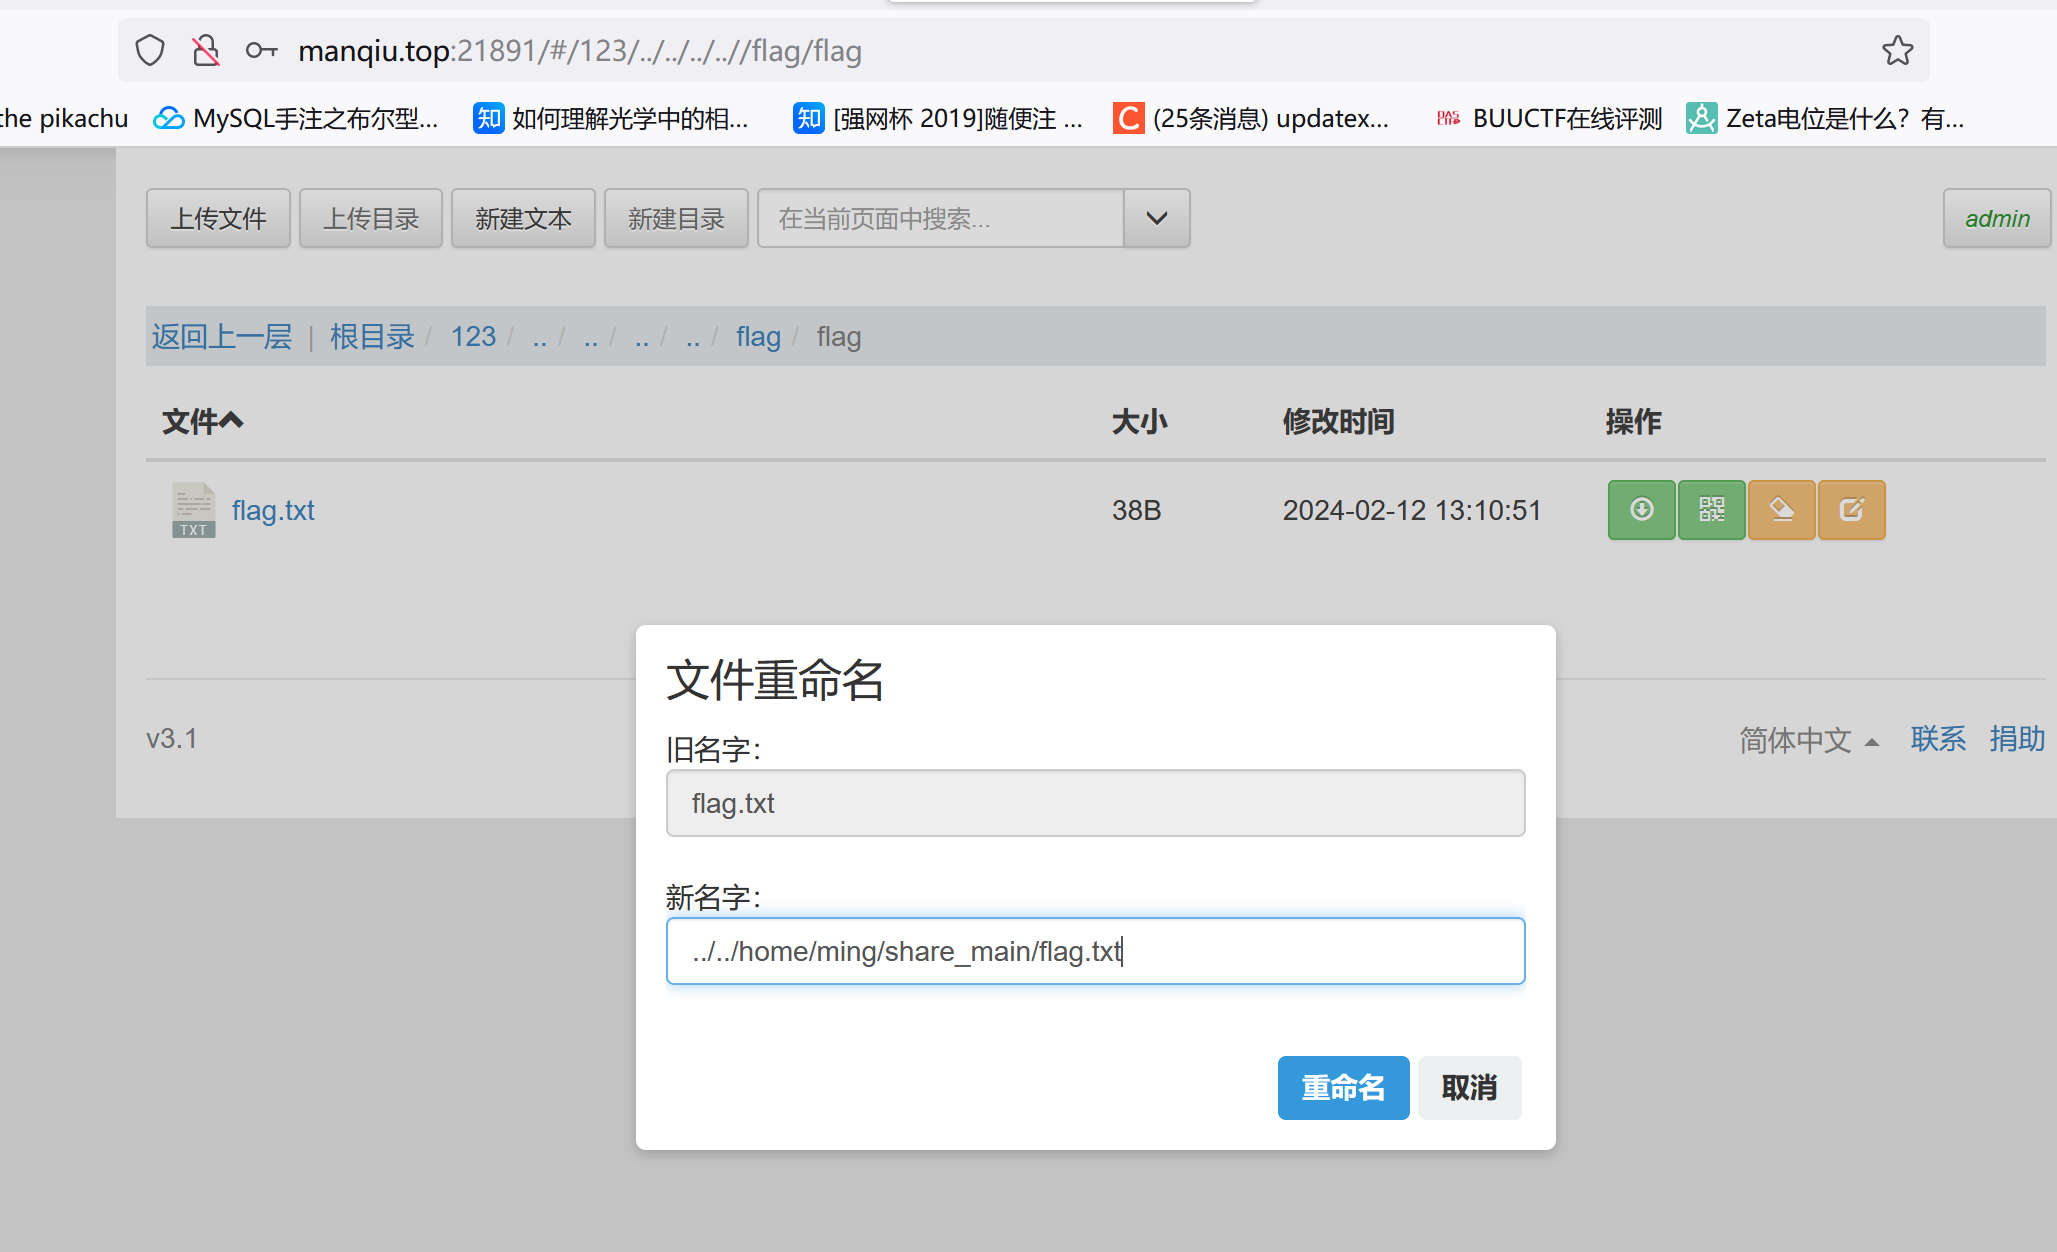Go to 根目录 in the breadcrumb

click(x=372, y=336)
